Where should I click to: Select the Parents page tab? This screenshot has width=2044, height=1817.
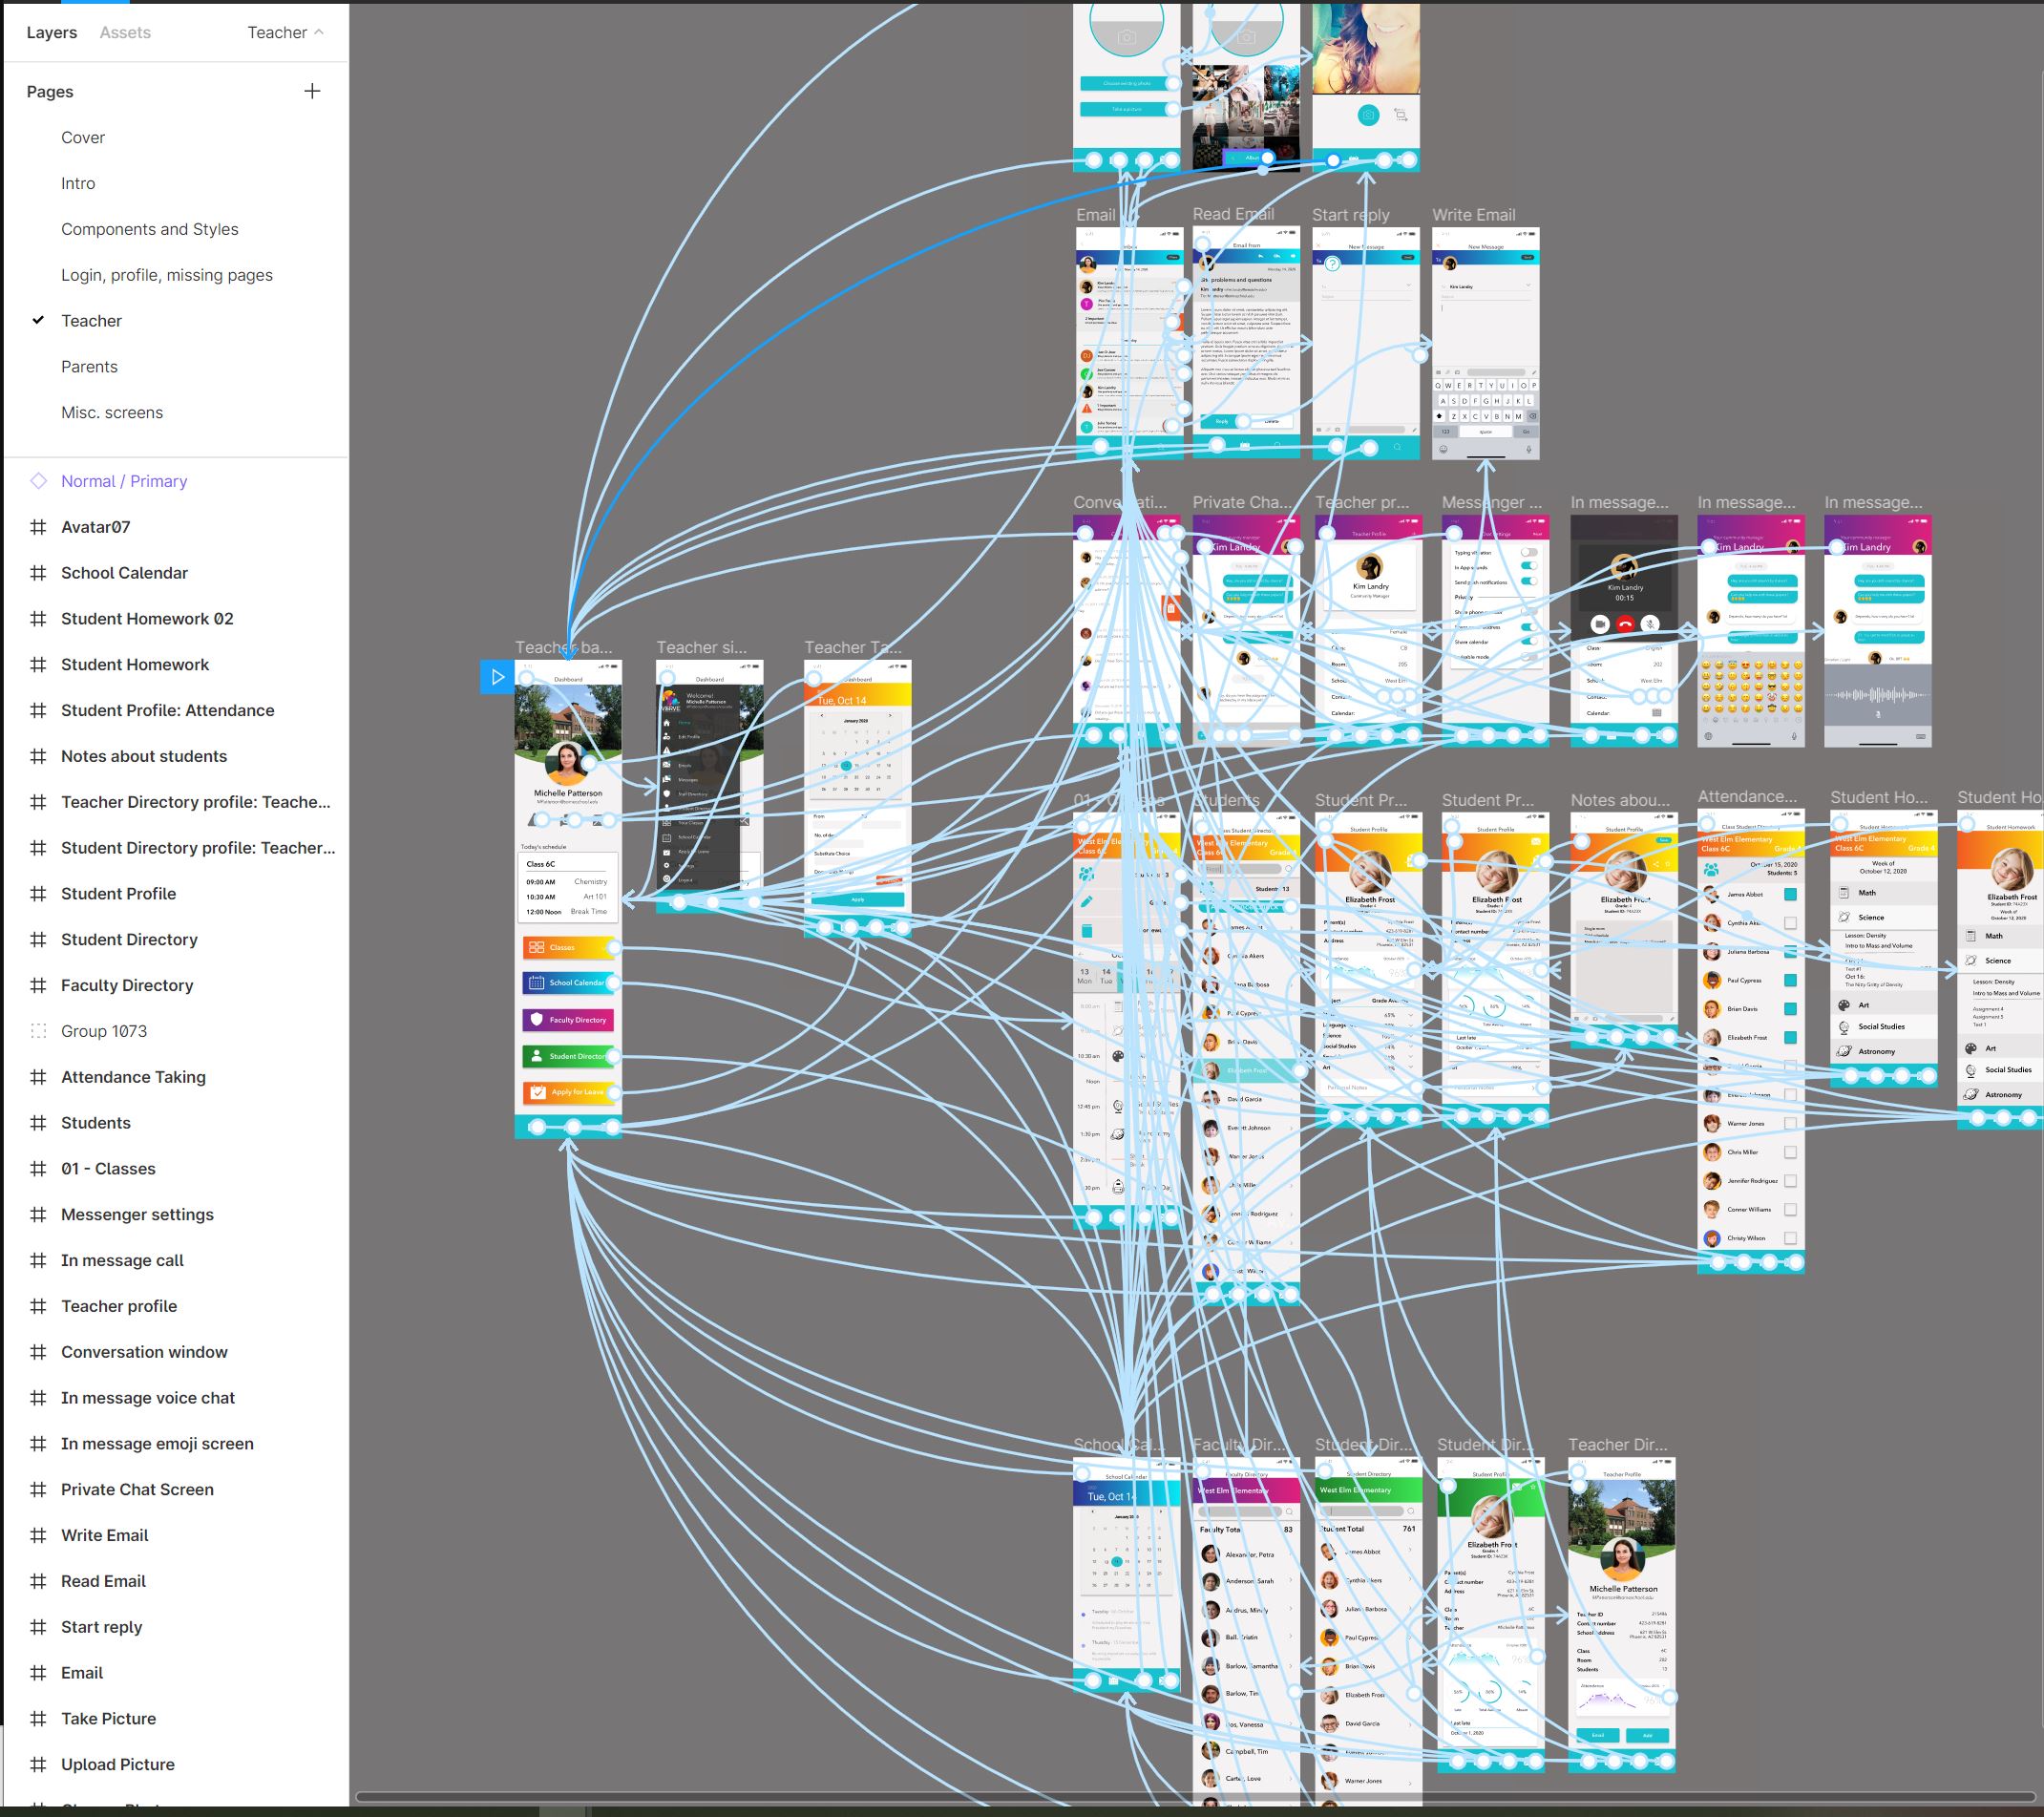coord(88,365)
